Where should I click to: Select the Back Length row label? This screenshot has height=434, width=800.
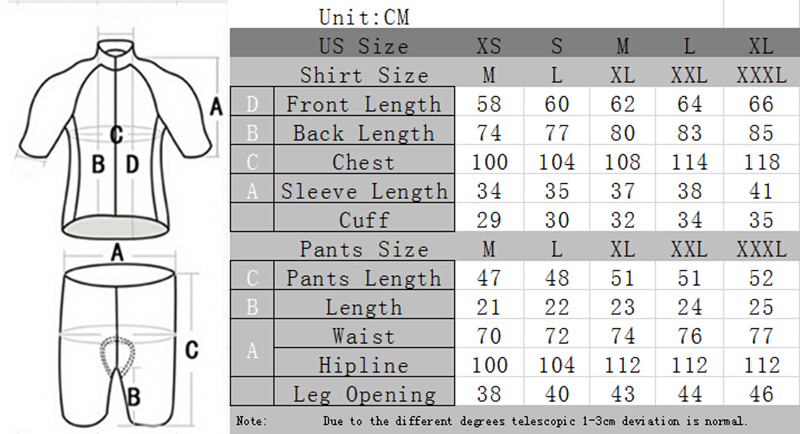point(363,133)
